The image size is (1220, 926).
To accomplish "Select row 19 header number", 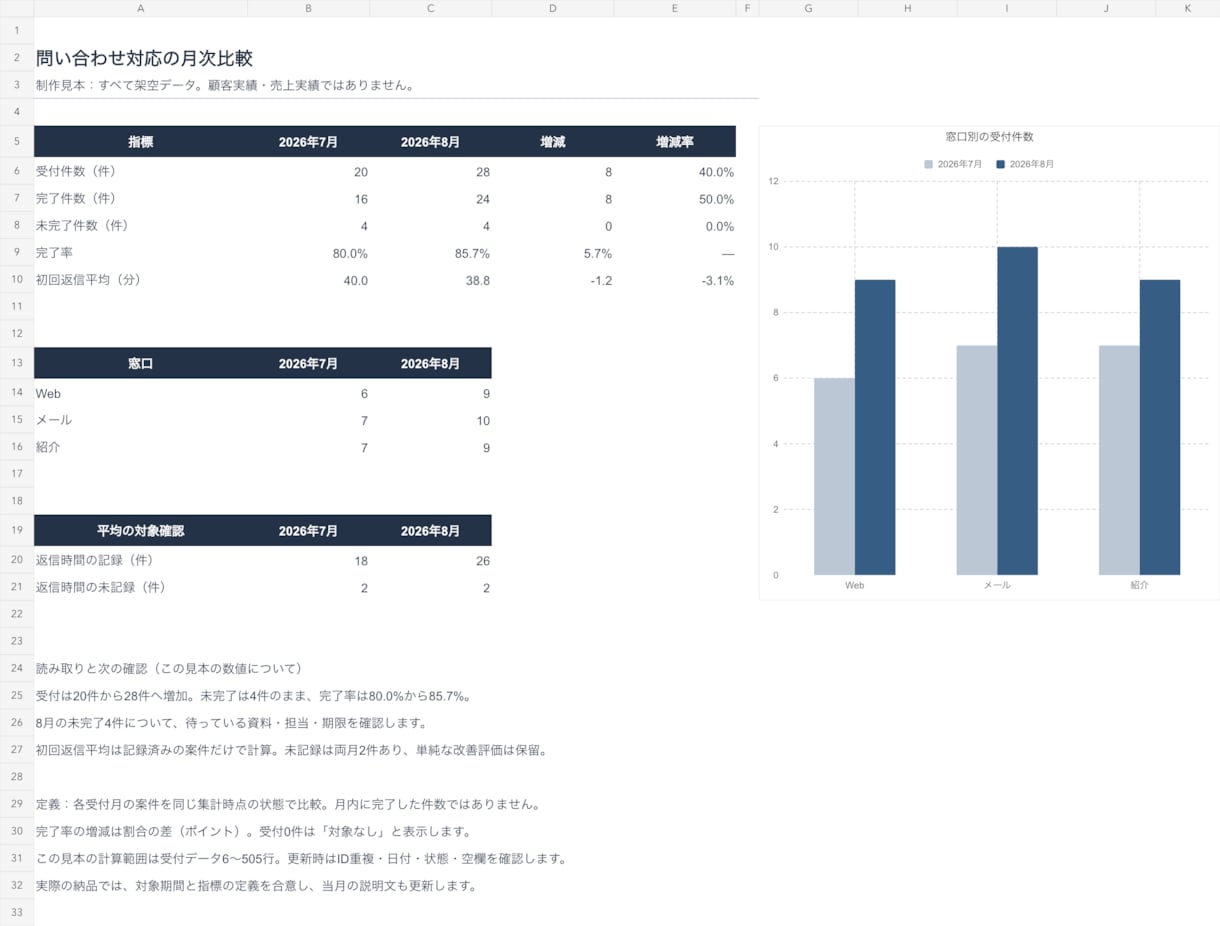I will (17, 530).
